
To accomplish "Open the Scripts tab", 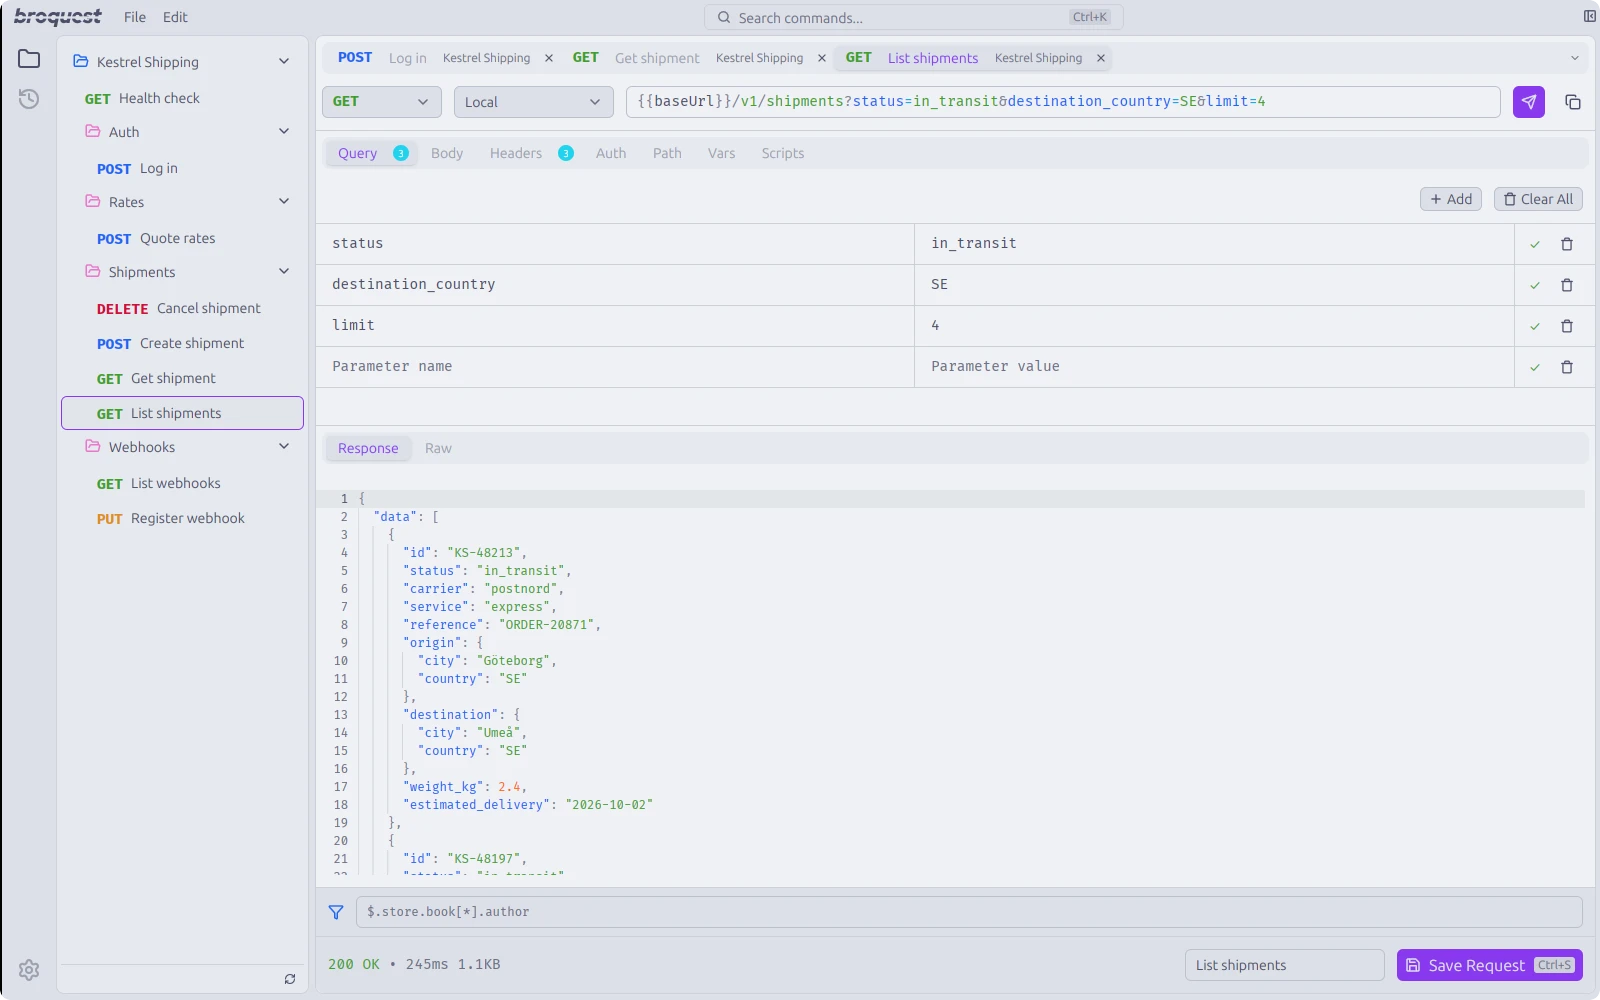I will pos(782,153).
